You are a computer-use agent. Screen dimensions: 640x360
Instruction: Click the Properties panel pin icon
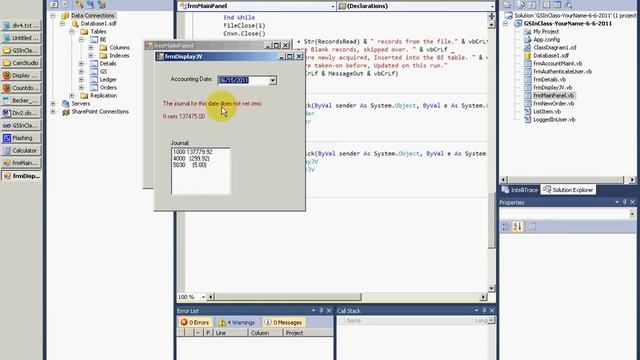(x=624, y=202)
